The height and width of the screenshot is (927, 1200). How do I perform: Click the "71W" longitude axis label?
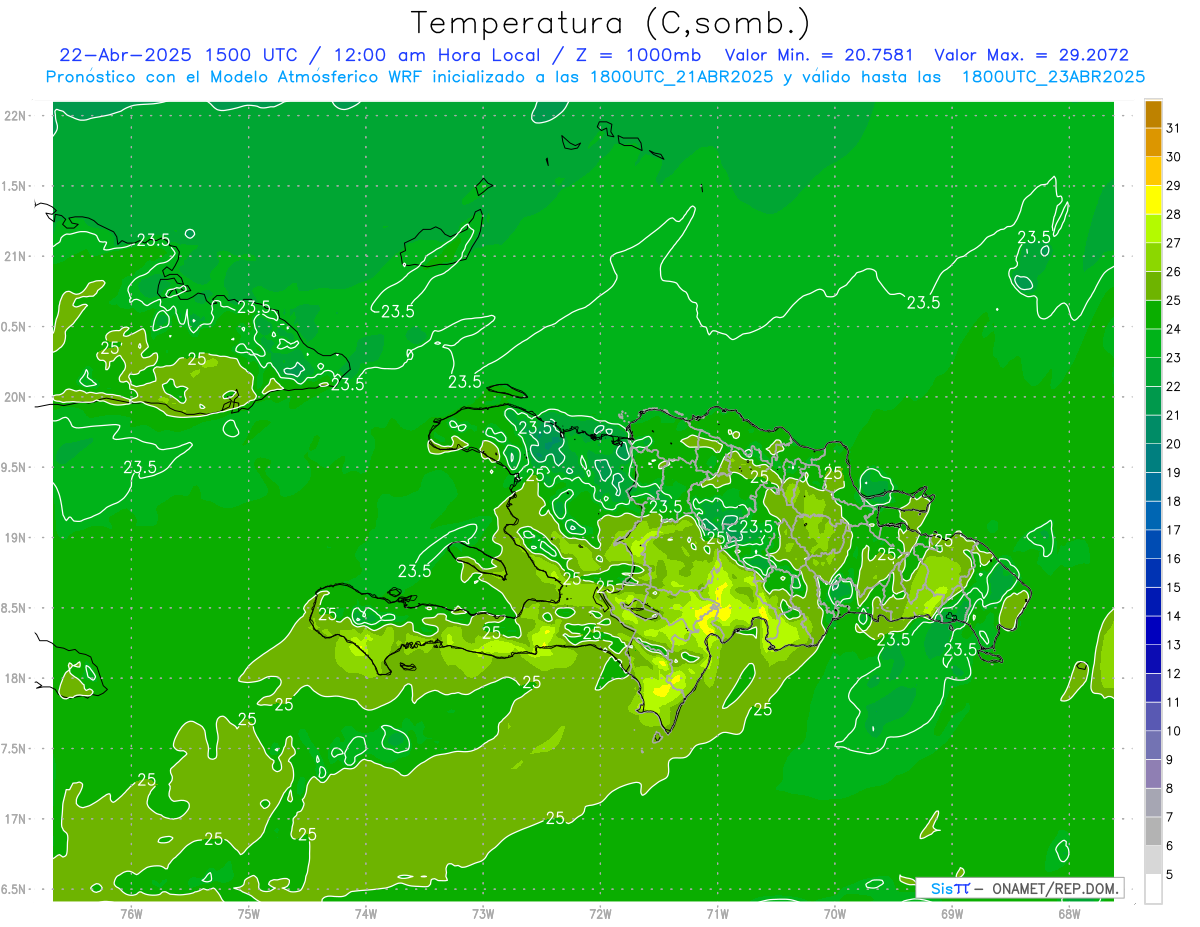point(717,913)
